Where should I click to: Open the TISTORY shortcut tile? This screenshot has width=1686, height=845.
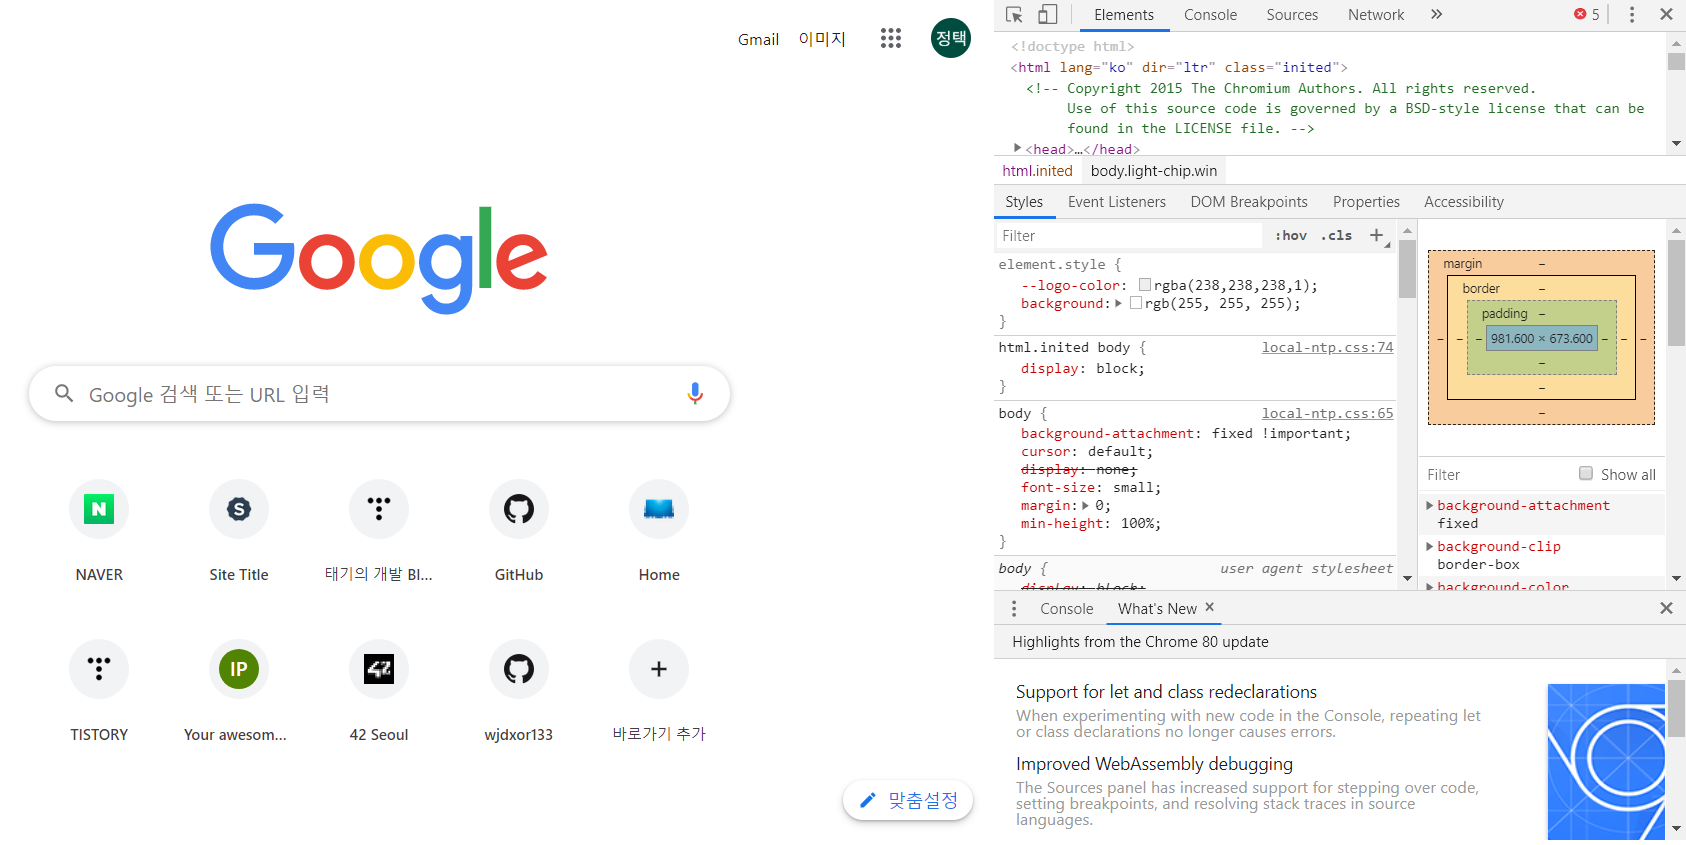[x=99, y=669]
